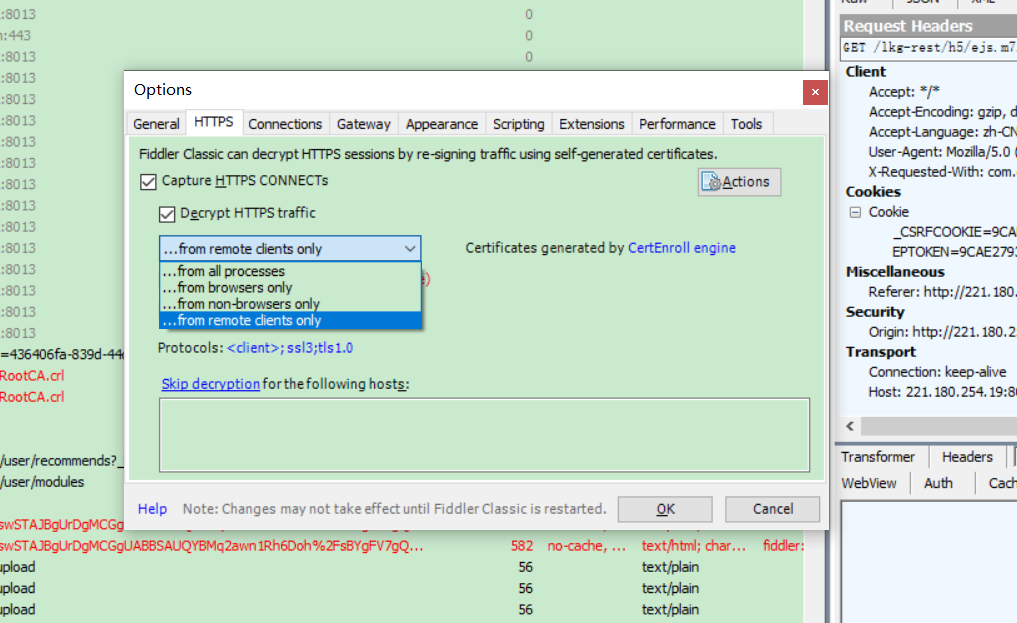Screen dimensions: 1017x623
Task: Choose '...from remote clients only' in list
Action: pos(290,320)
